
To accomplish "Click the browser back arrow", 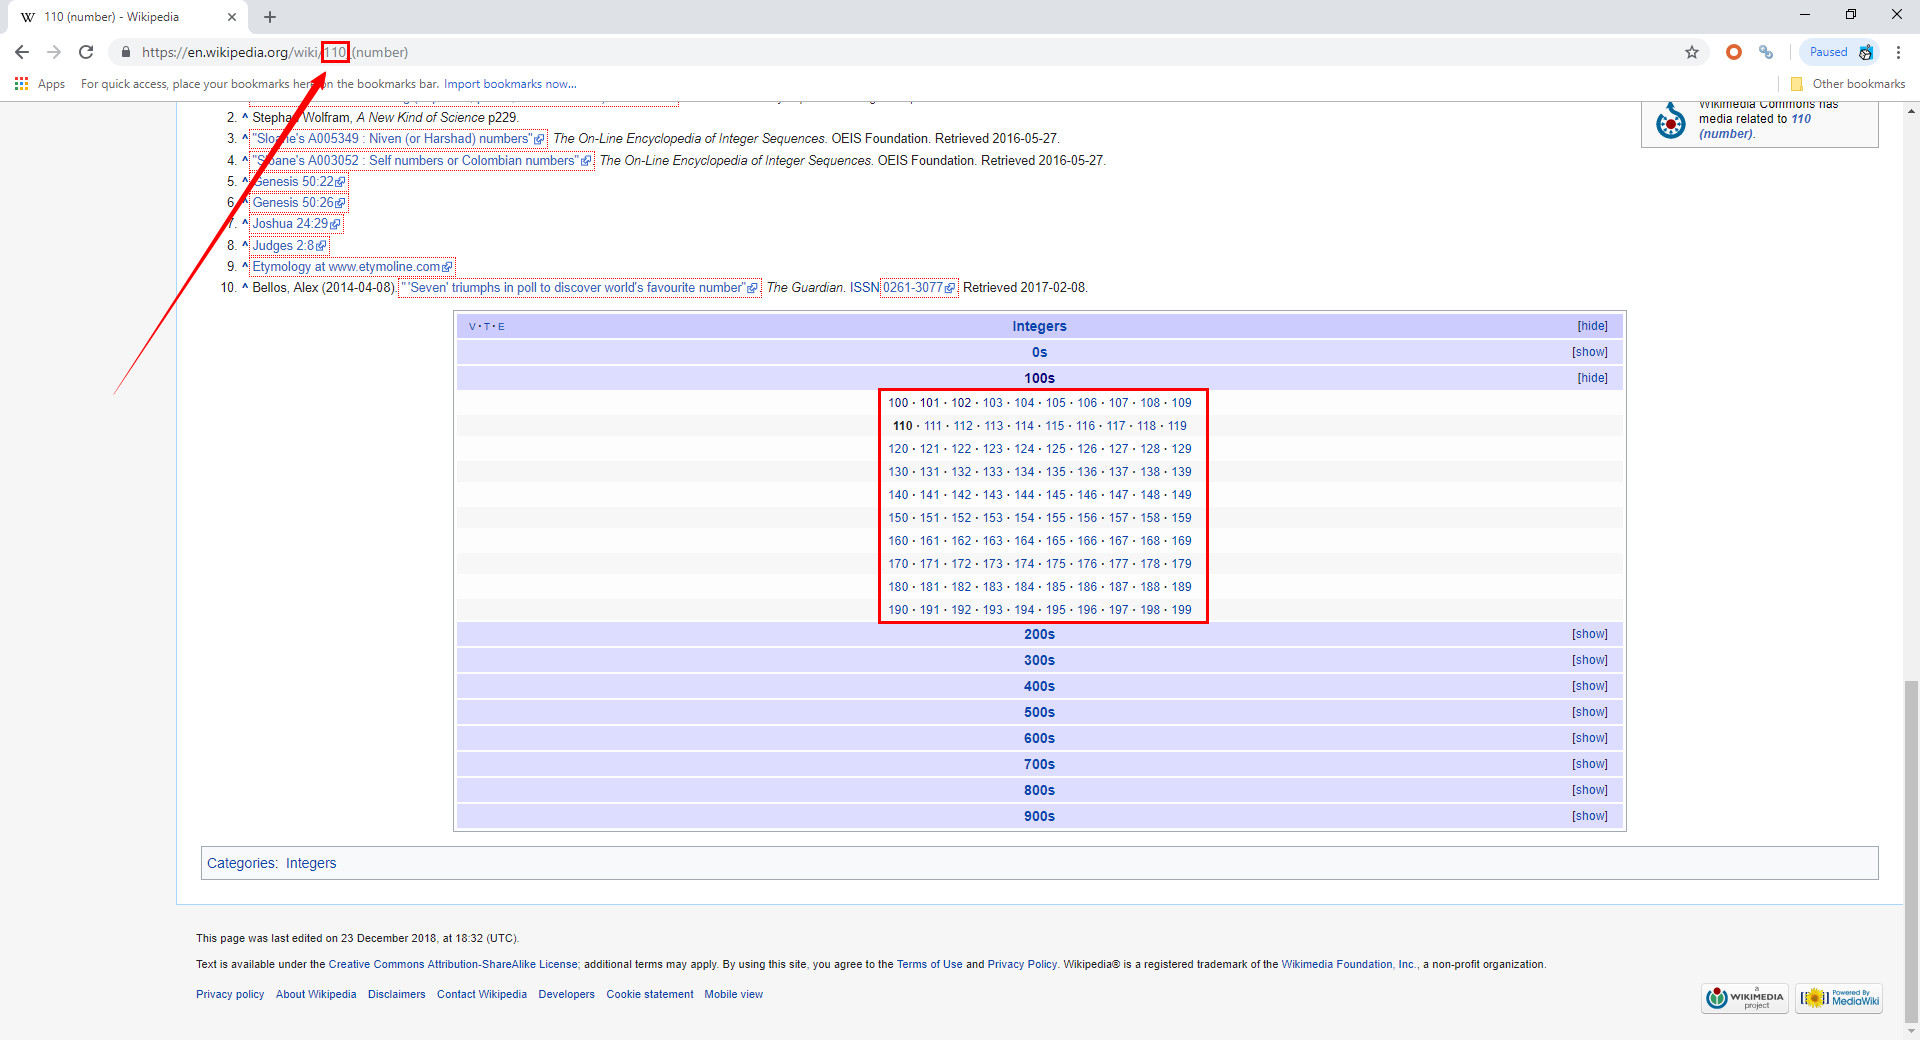I will (22, 52).
